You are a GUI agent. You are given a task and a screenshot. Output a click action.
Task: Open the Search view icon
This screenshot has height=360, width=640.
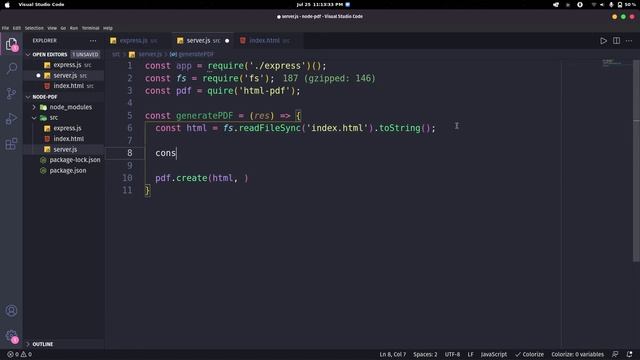11,68
